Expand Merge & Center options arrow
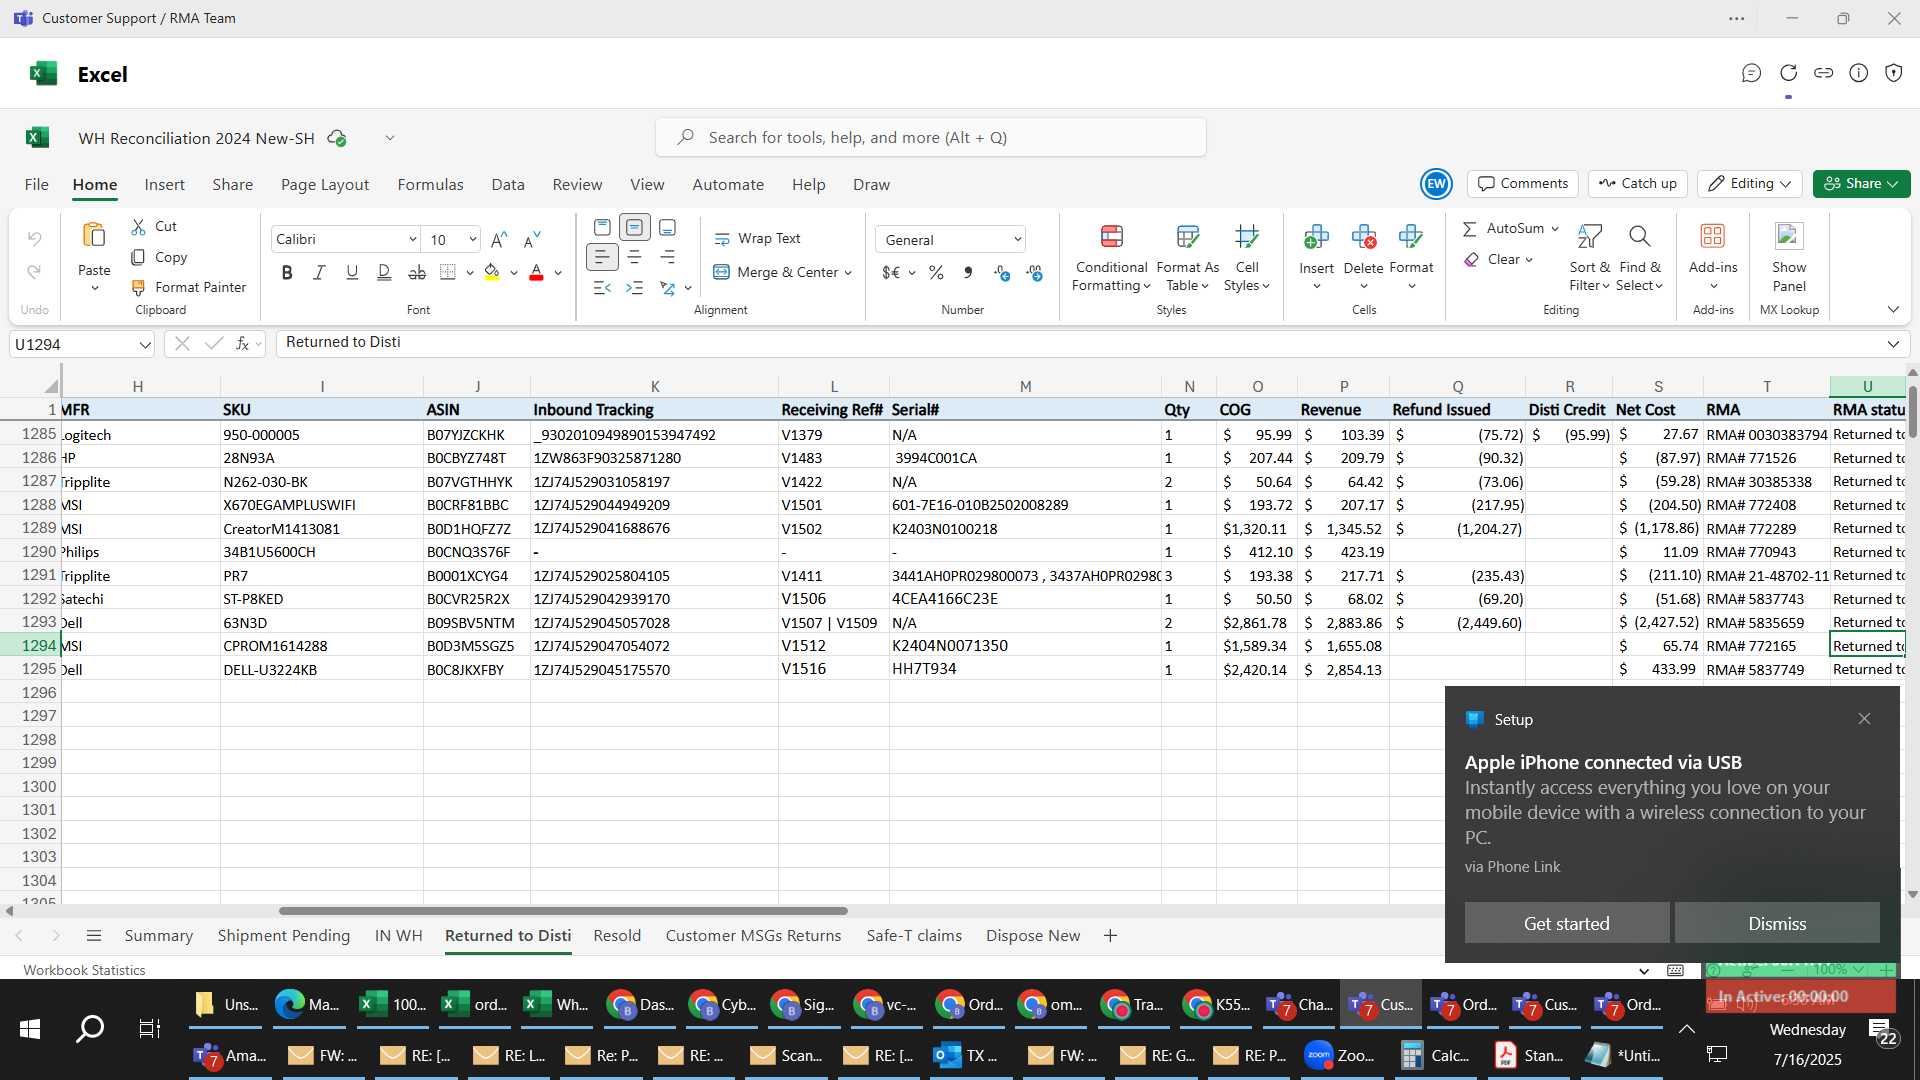 848,273
